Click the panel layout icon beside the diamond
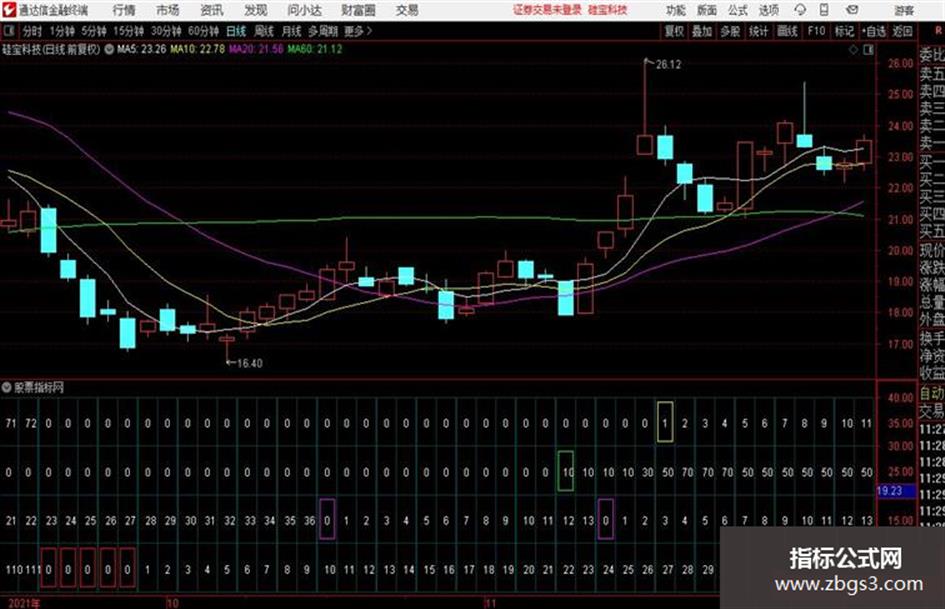Image resolution: width=945 pixels, height=609 pixels. coord(868,50)
